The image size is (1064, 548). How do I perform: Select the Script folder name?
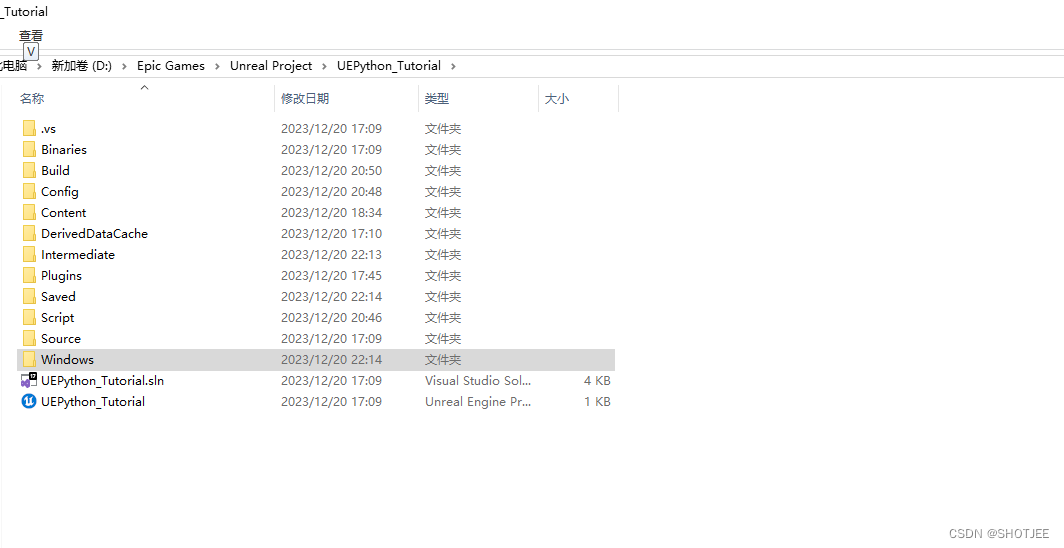coord(58,318)
